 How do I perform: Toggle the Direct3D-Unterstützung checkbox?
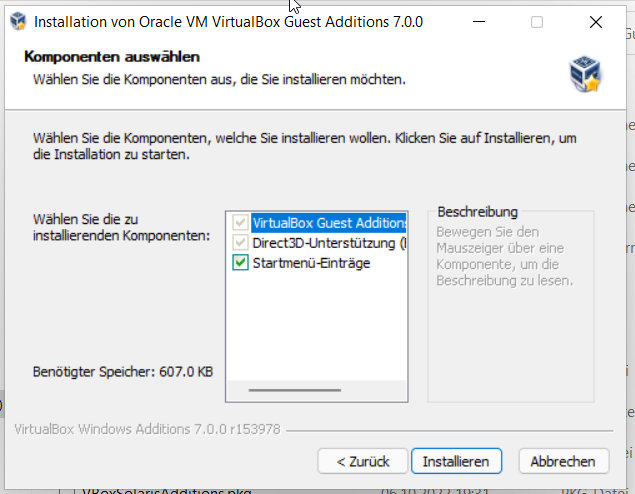point(241,243)
